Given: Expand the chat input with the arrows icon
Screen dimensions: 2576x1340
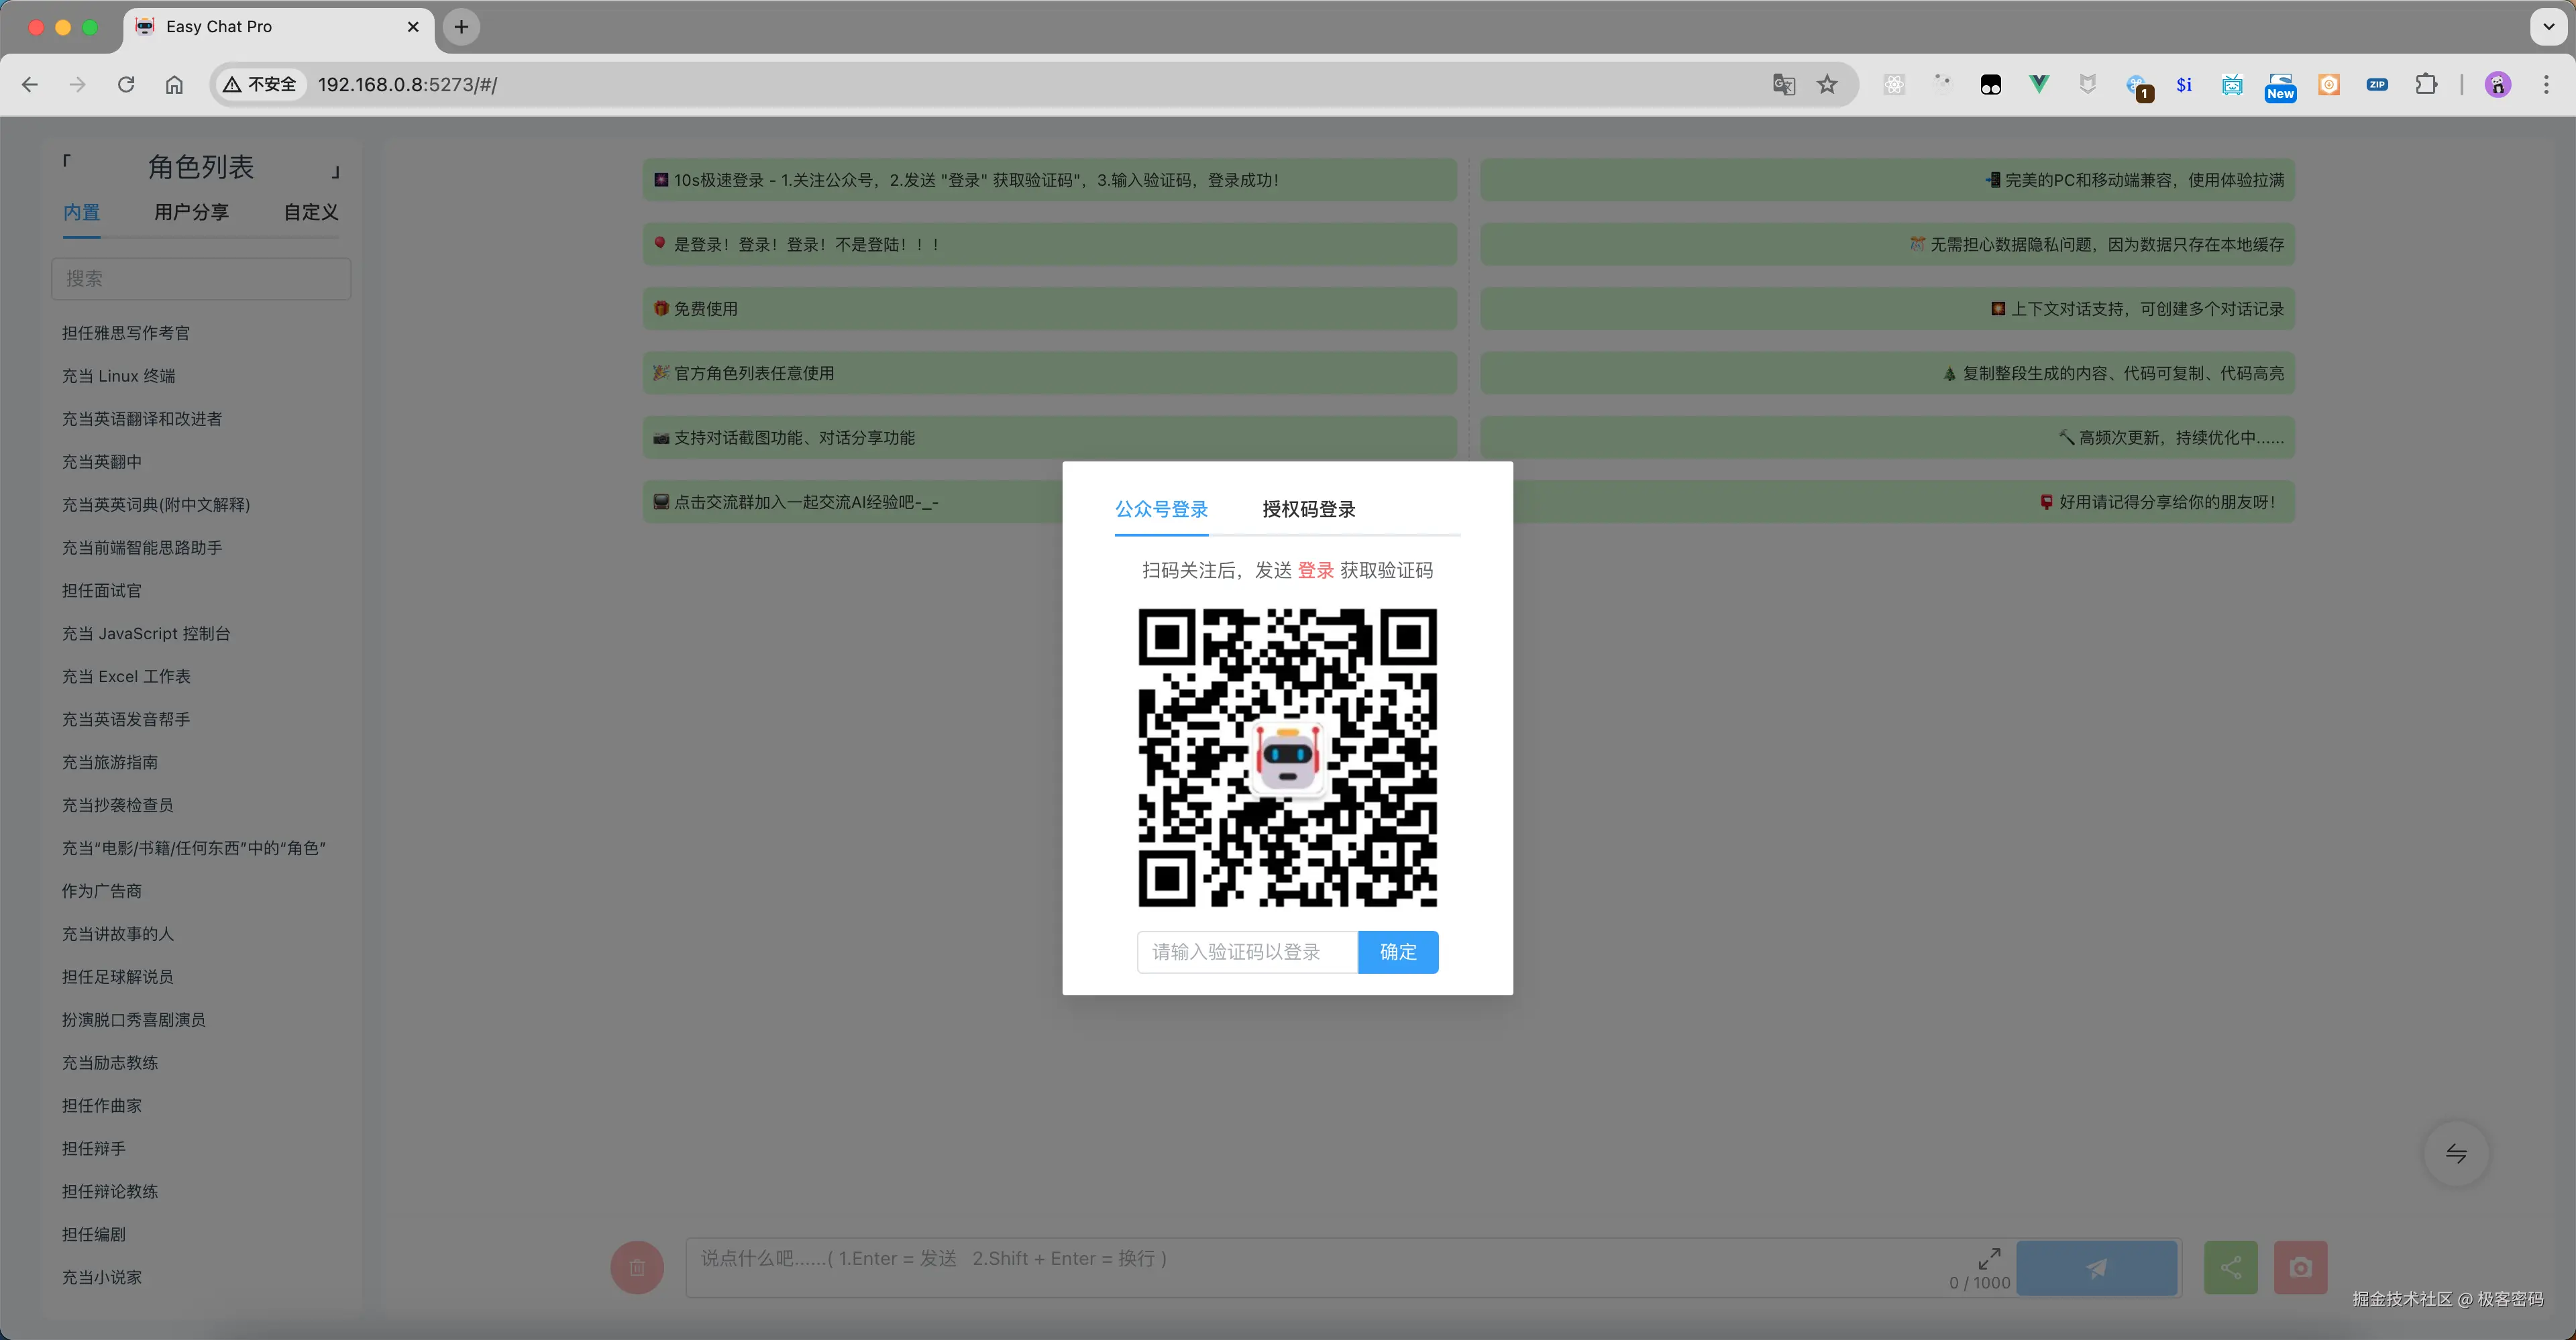Looking at the screenshot, I should 1989,1258.
